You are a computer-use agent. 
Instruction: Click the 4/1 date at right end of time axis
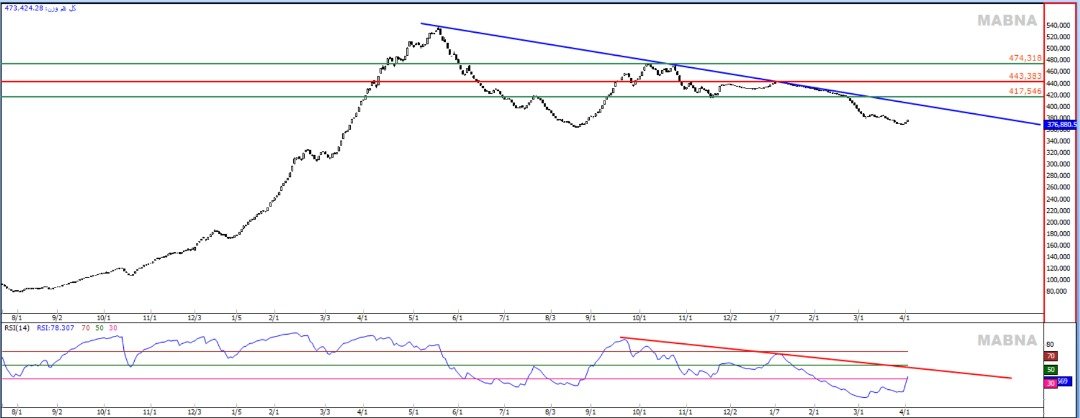coord(905,316)
